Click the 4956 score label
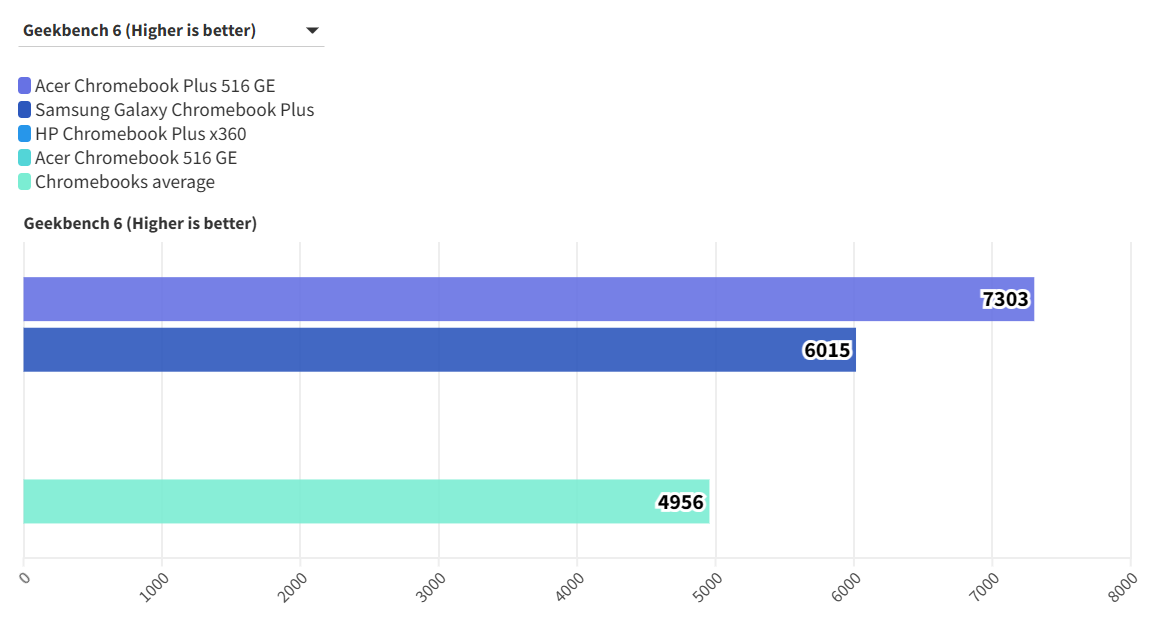Image resolution: width=1153 pixels, height=622 pixels. [x=681, y=501]
